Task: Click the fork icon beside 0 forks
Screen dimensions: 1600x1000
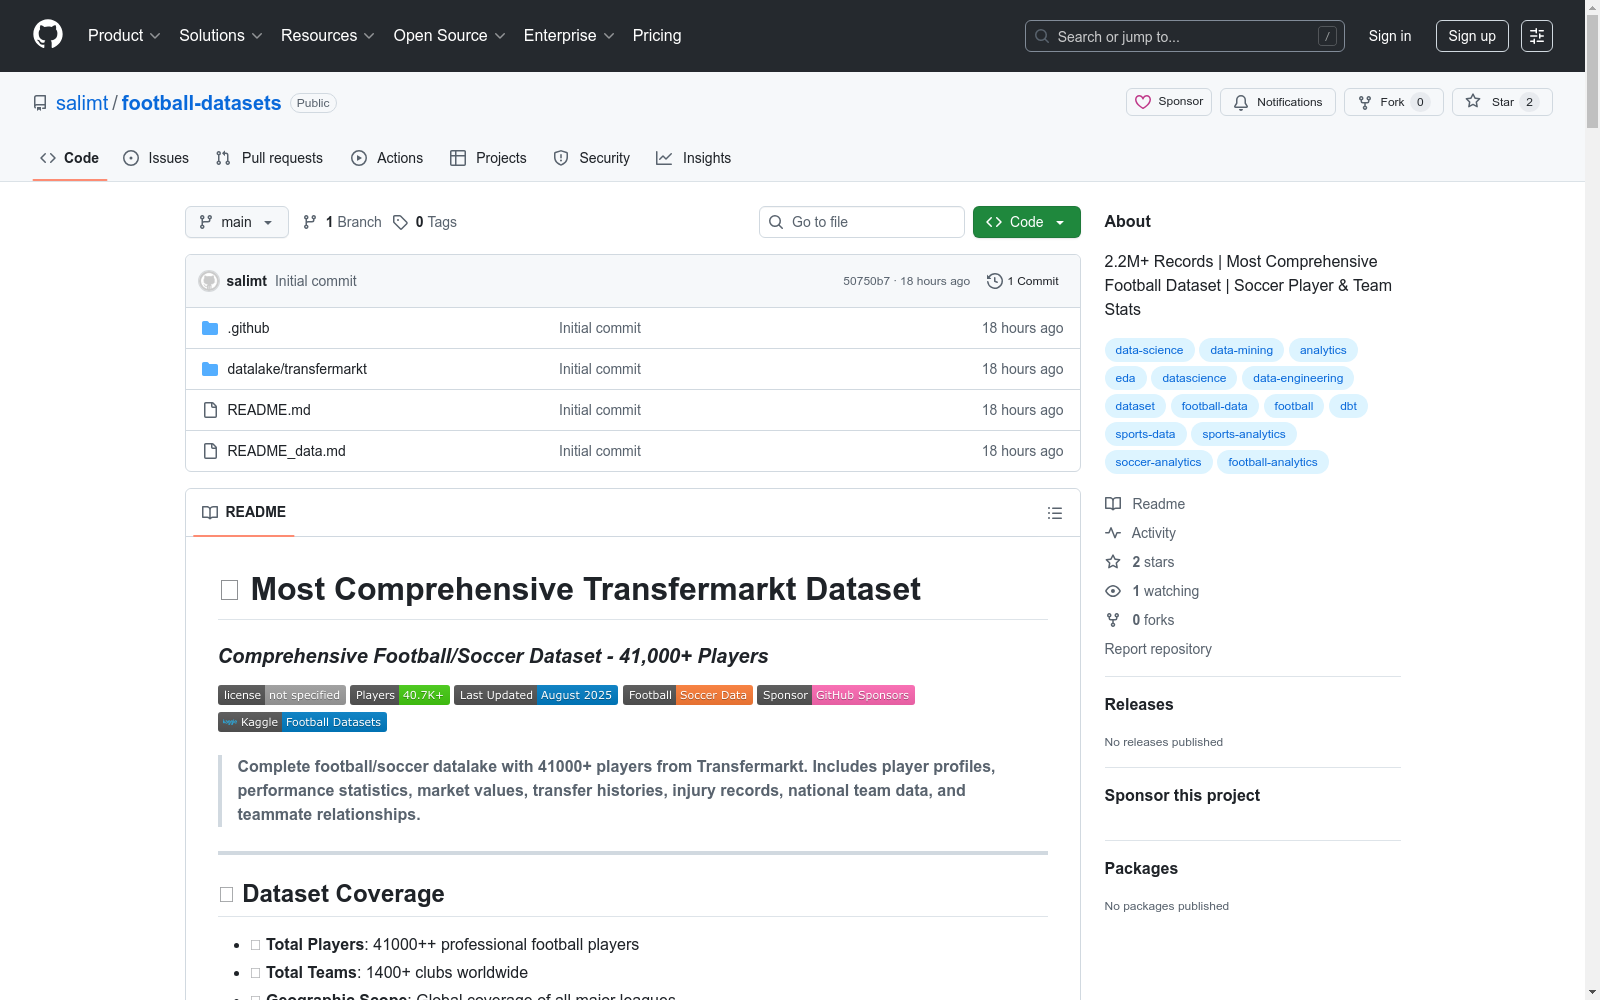Action: click(x=1113, y=620)
